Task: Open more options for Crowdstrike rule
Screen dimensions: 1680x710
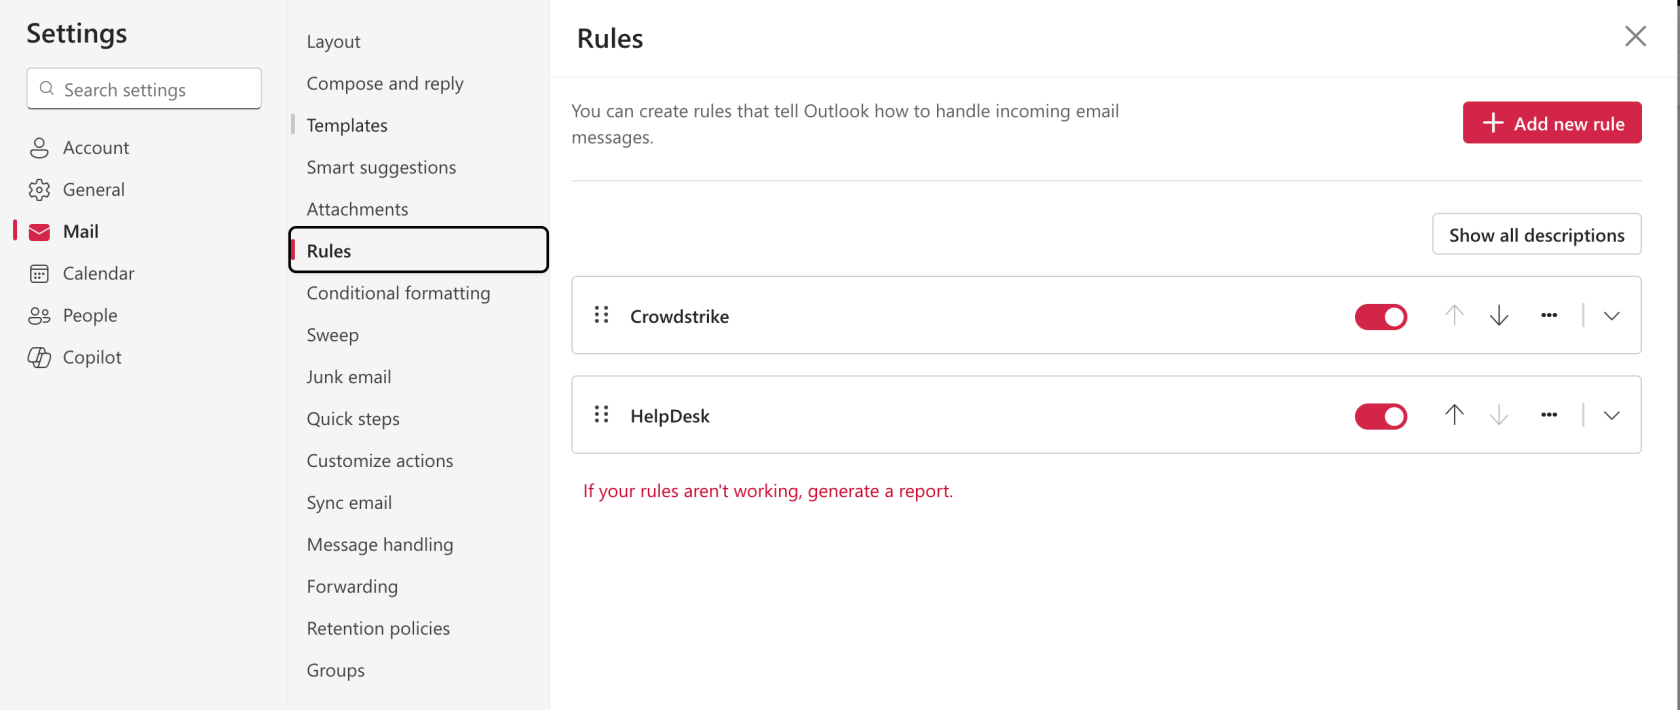Action: coord(1549,315)
